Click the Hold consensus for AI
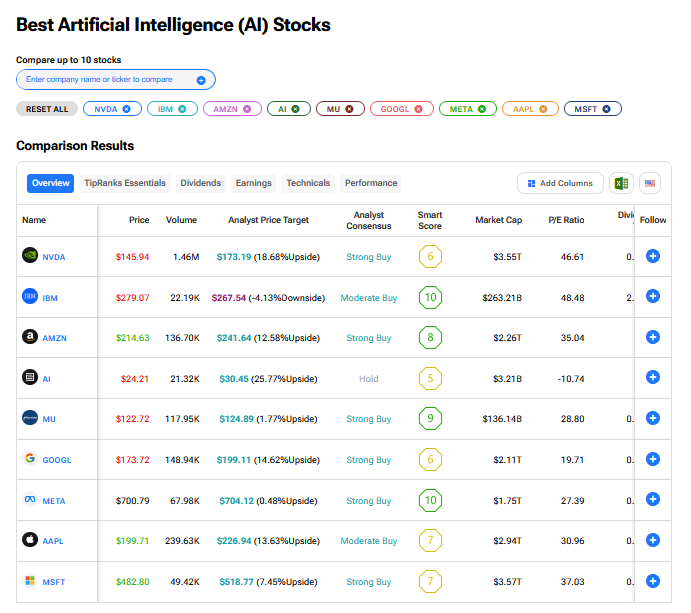This screenshot has height=613, width=691. point(368,379)
